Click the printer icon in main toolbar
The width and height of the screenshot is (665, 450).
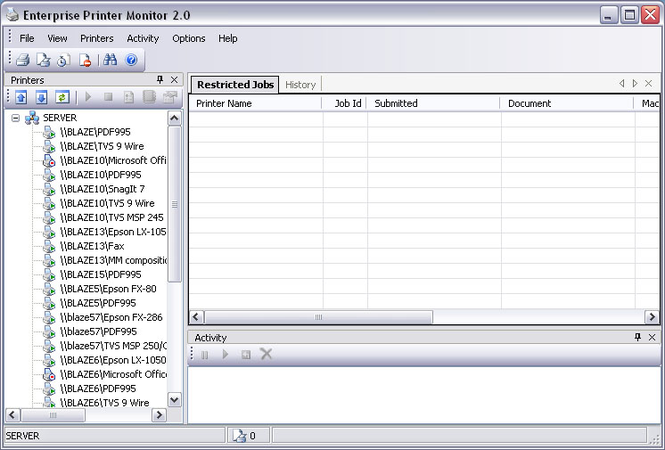pyautogui.click(x=23, y=60)
